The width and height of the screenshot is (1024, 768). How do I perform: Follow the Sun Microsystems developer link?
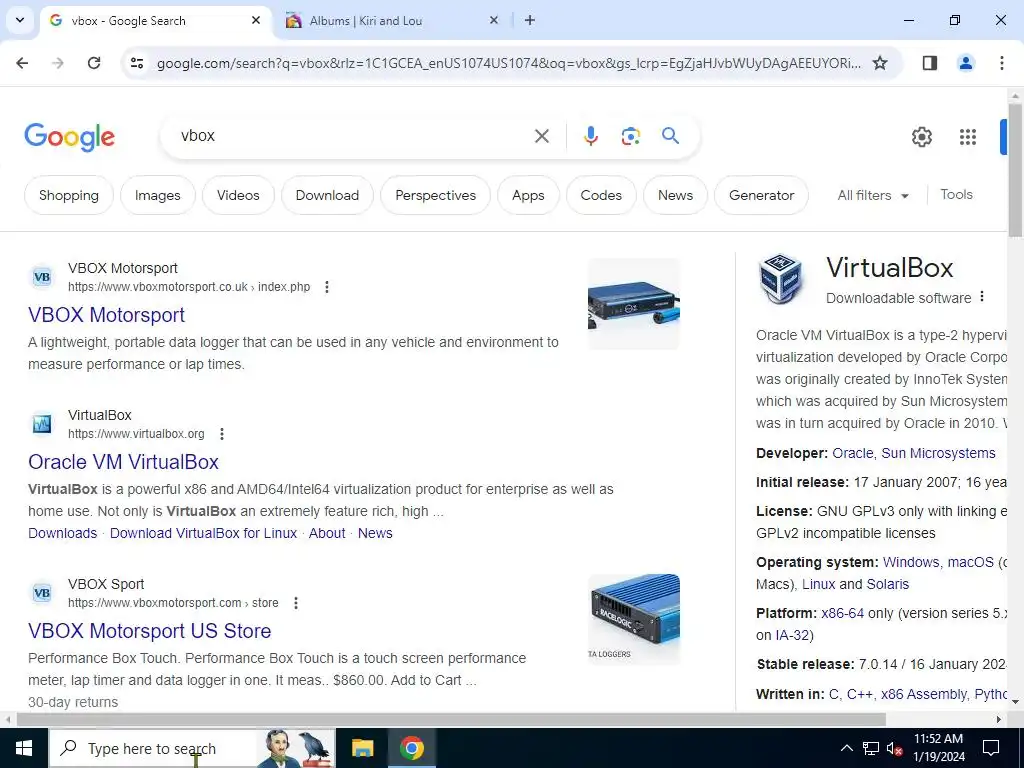pyautogui.click(x=938, y=453)
